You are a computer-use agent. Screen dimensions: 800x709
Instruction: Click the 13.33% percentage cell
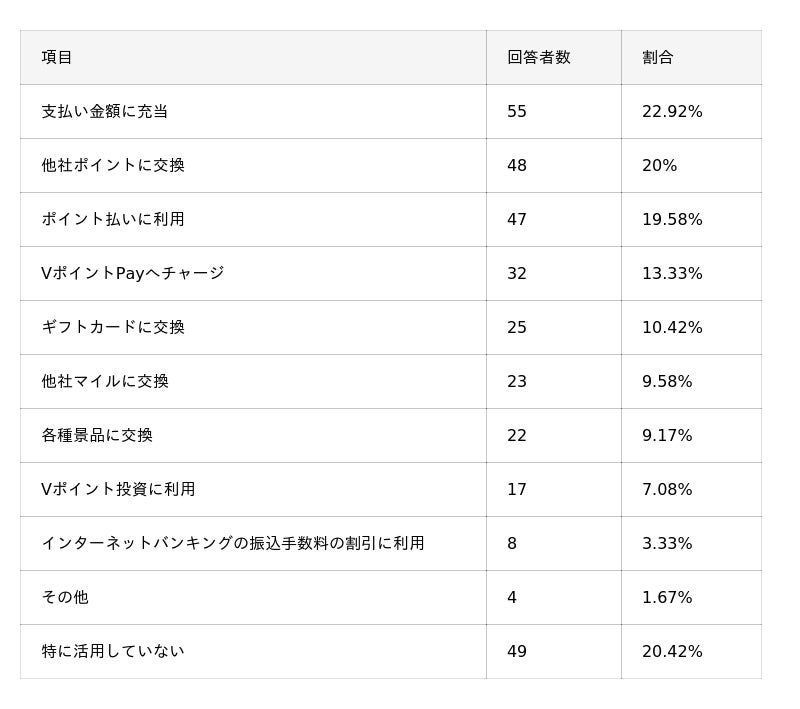pyautogui.click(x=672, y=274)
